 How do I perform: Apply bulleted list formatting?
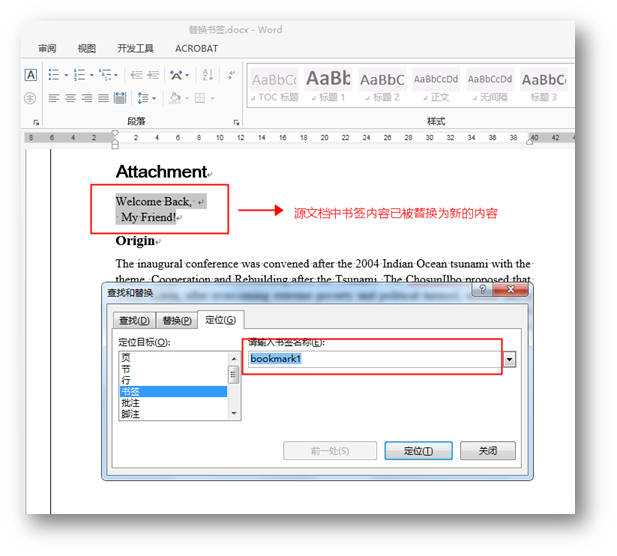[54, 75]
